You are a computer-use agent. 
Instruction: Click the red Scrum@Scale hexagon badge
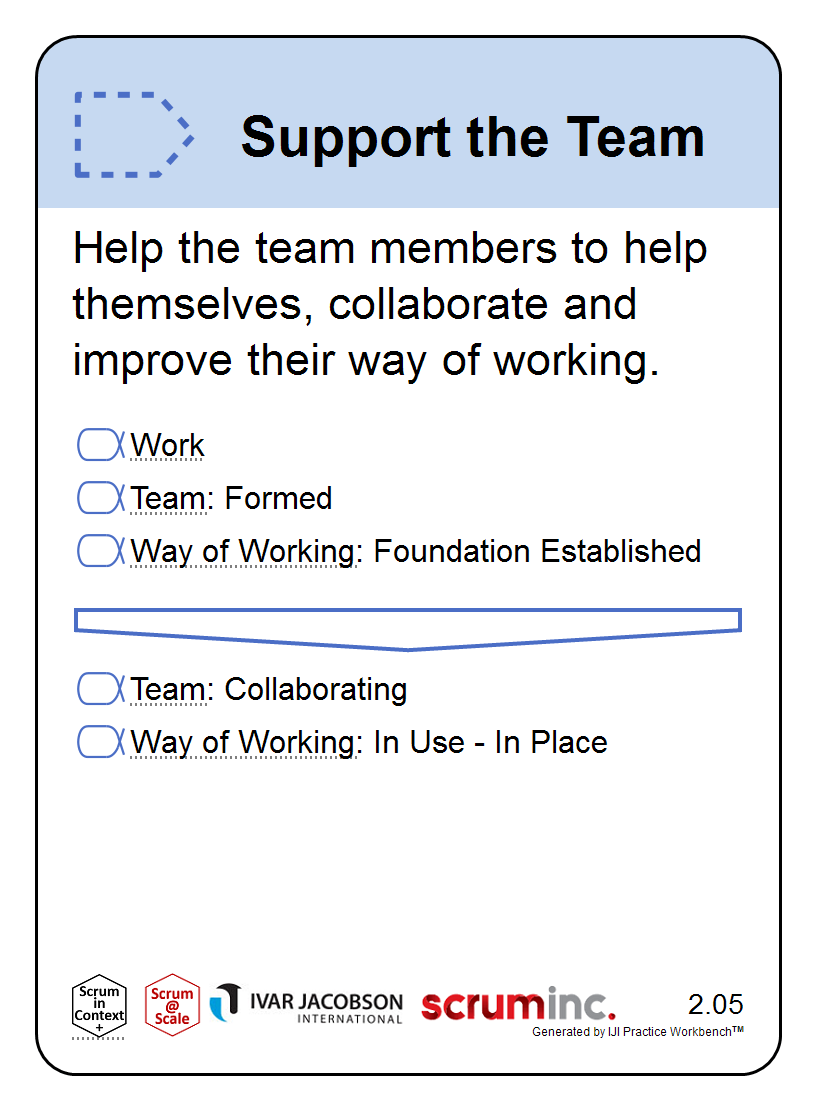click(172, 1005)
